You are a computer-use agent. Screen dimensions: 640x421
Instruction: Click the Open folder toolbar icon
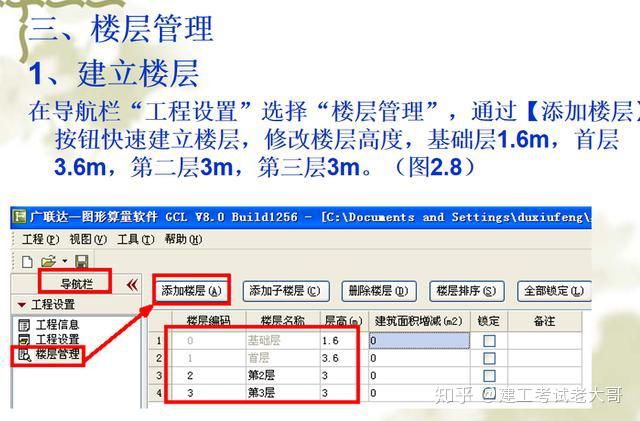click(x=49, y=261)
